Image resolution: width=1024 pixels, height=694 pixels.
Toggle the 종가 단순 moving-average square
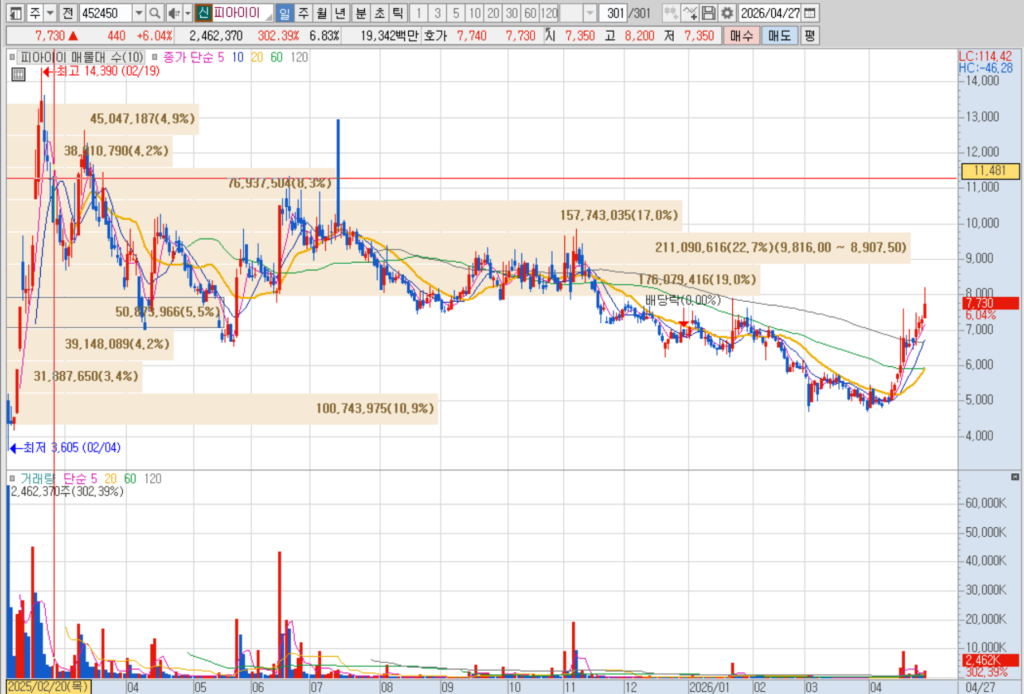coord(155,57)
